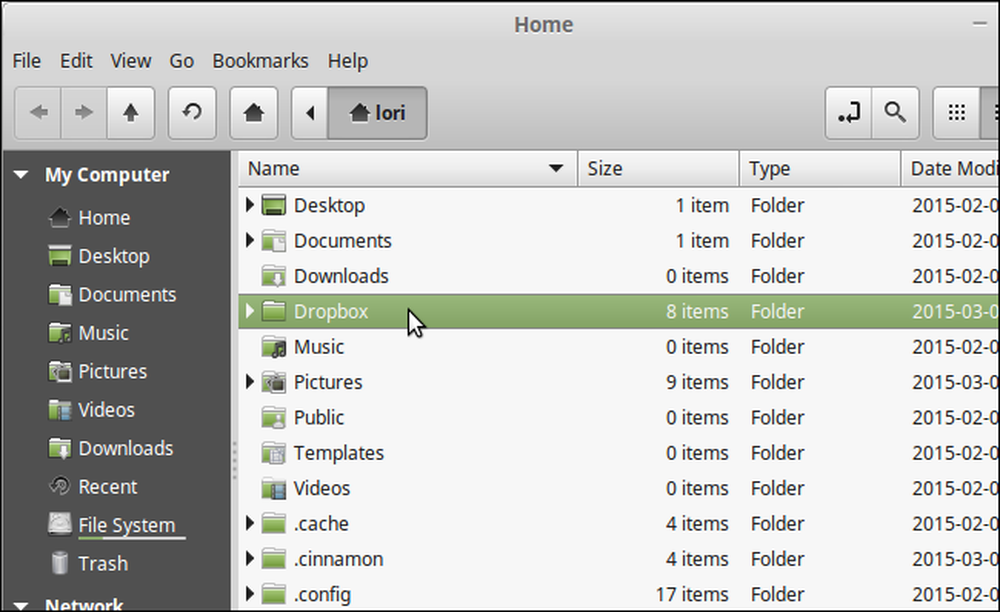Sort by the Name column header
This screenshot has height=612, width=1000.
coord(408,169)
